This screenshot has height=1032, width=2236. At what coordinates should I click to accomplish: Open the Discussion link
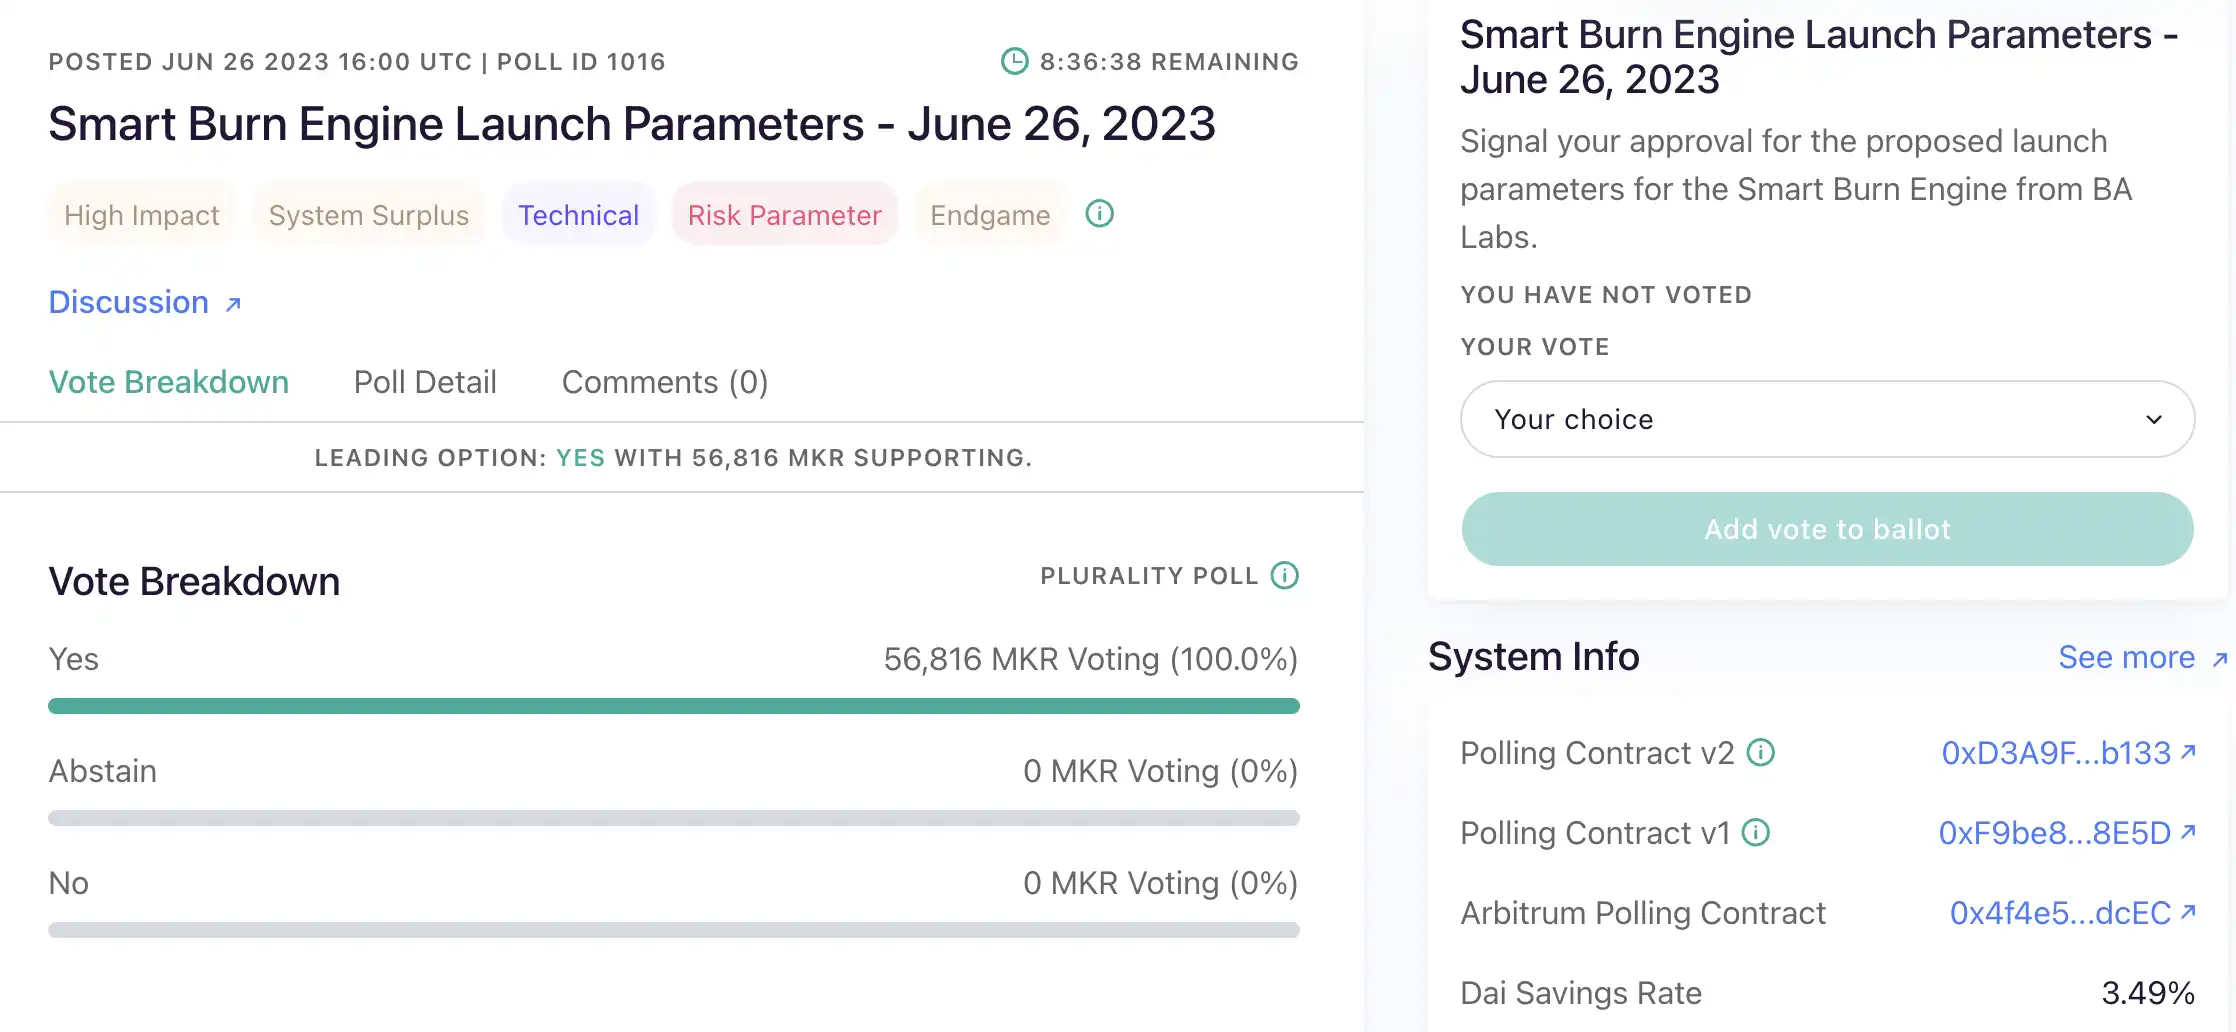click(x=129, y=303)
